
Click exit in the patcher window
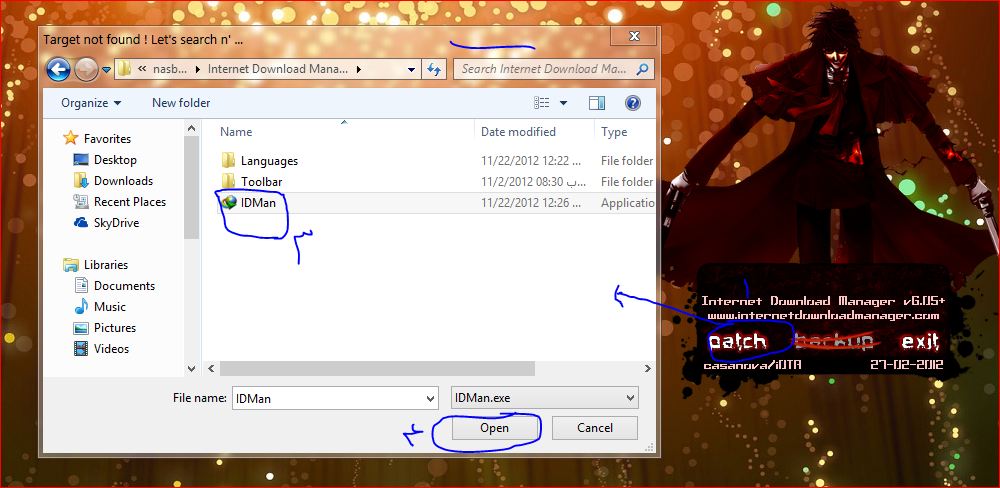coord(919,342)
